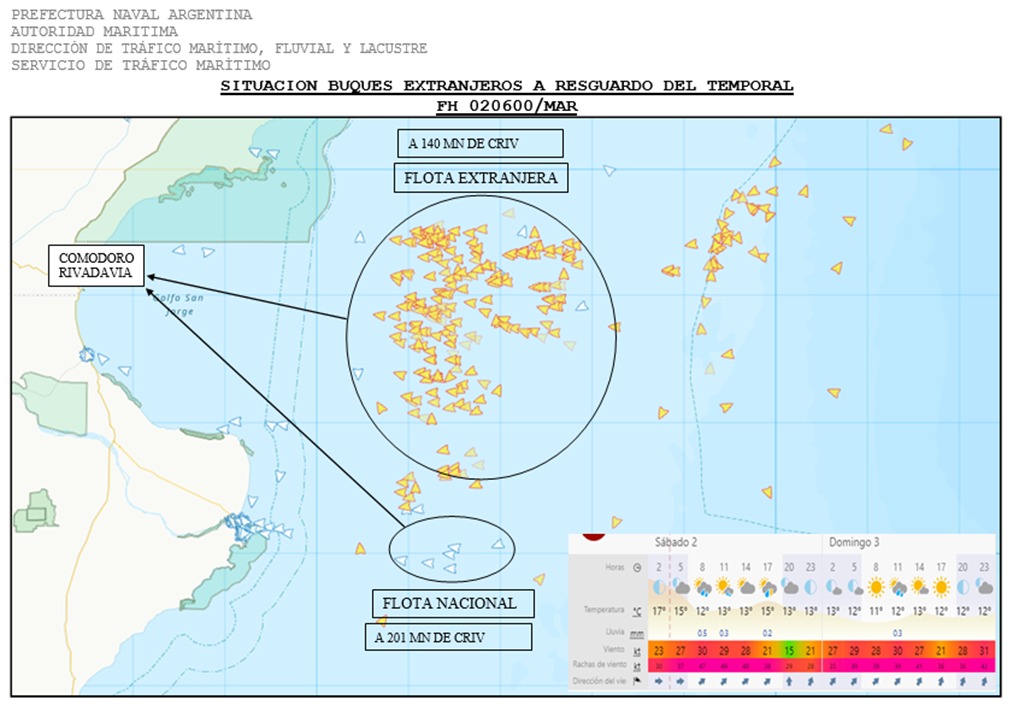
Task: Click the FLOTA NACIONAL label box
Action: 453,603
